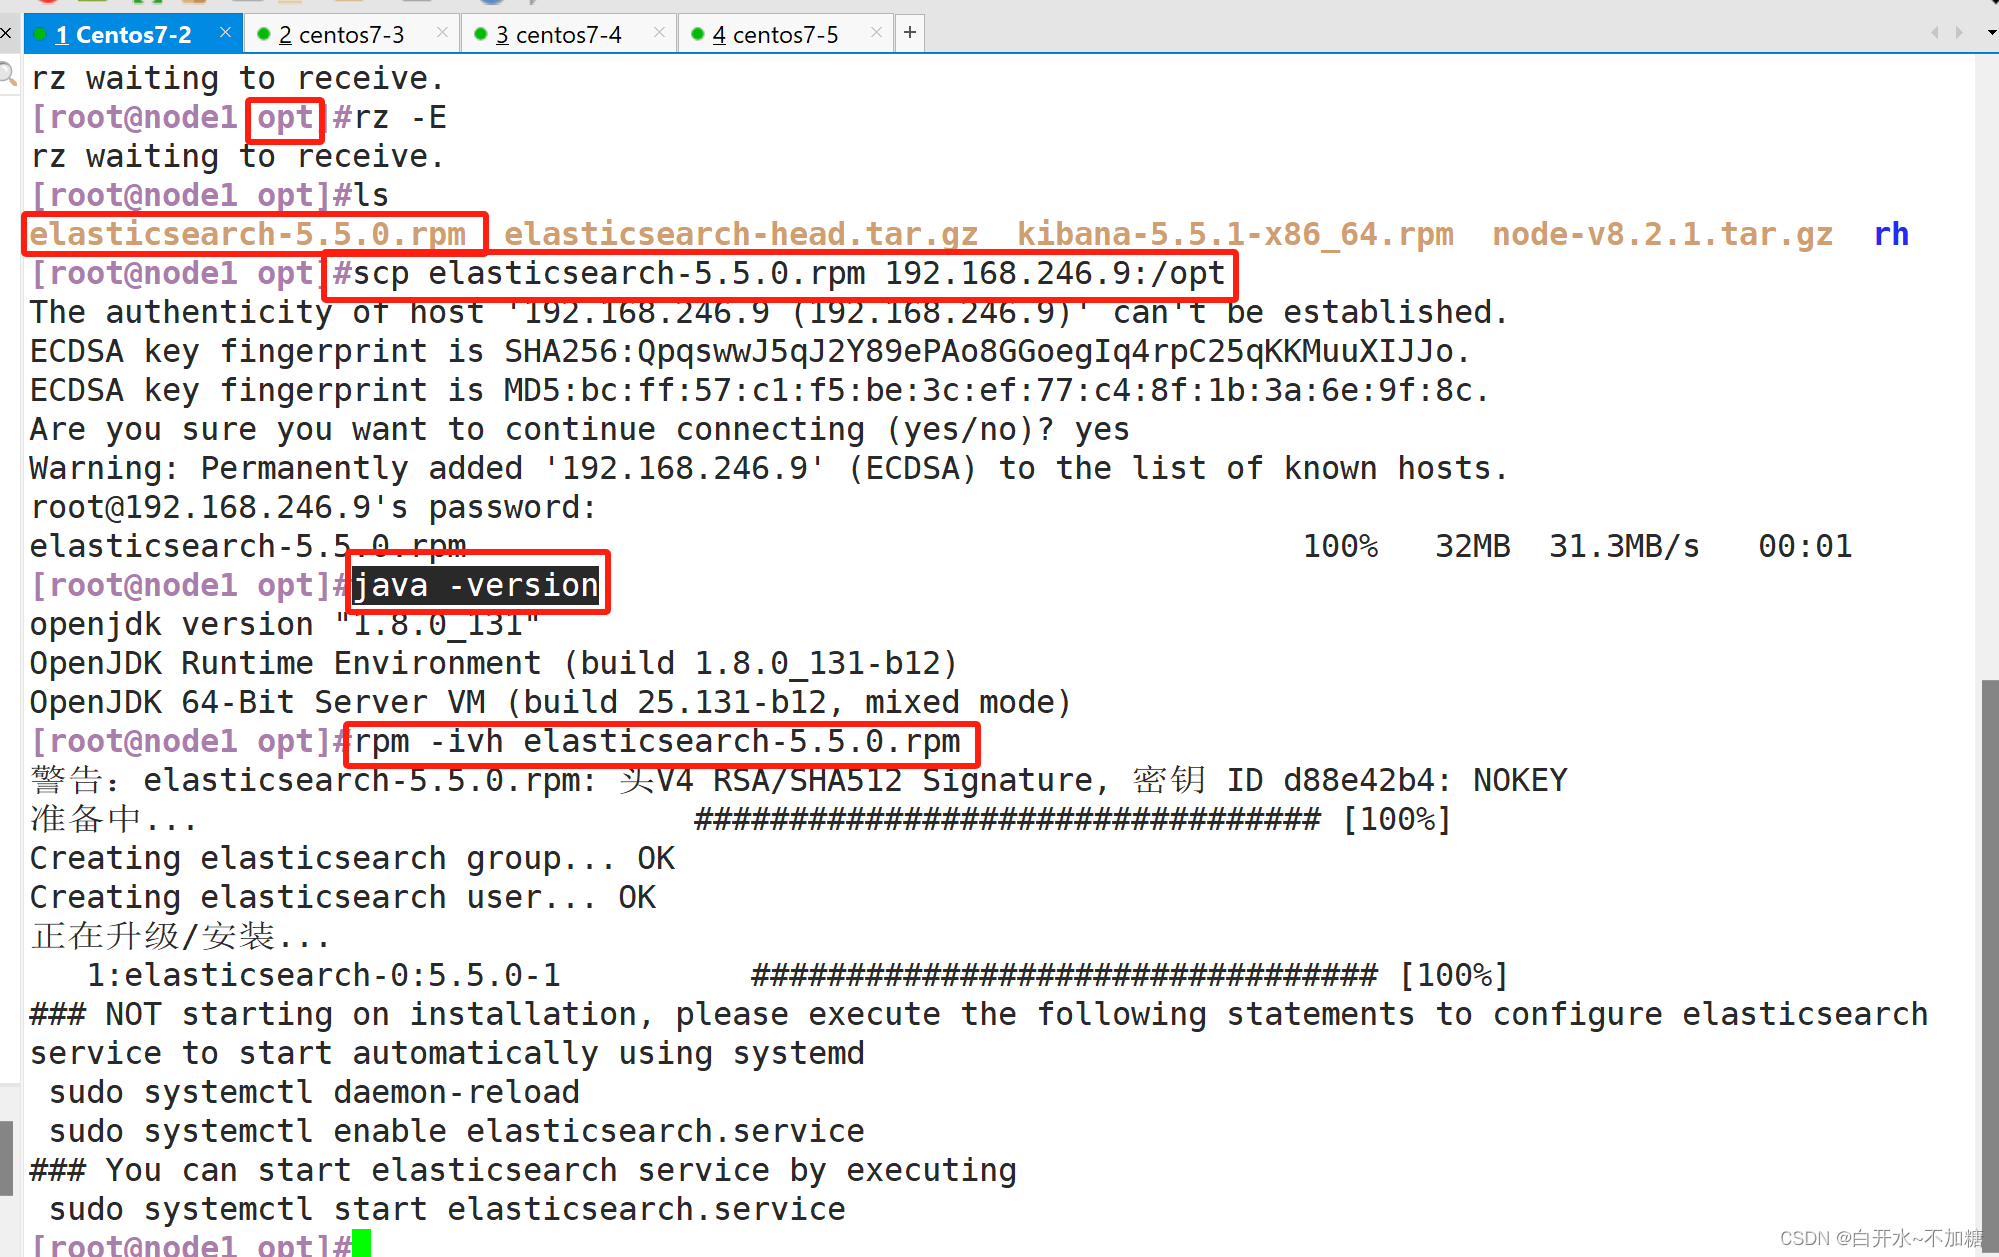Click the 1:elasticsearch-0:5.5.0-1 install line
The image size is (1999, 1257).
(797, 975)
